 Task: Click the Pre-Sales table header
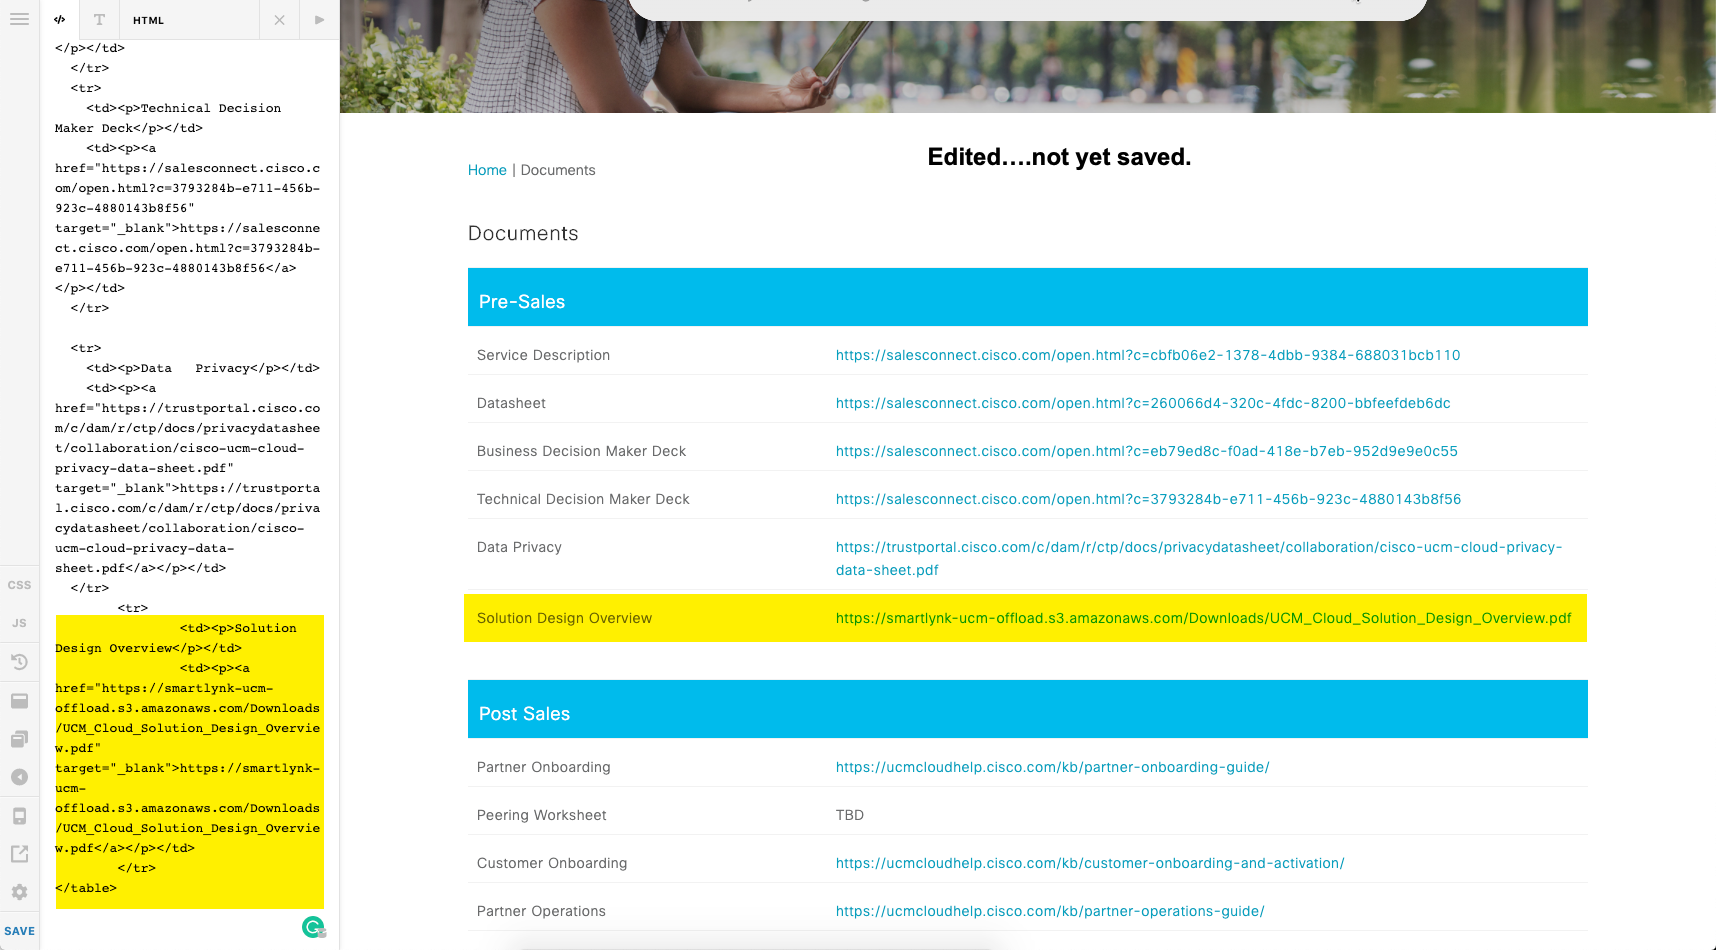click(1028, 297)
